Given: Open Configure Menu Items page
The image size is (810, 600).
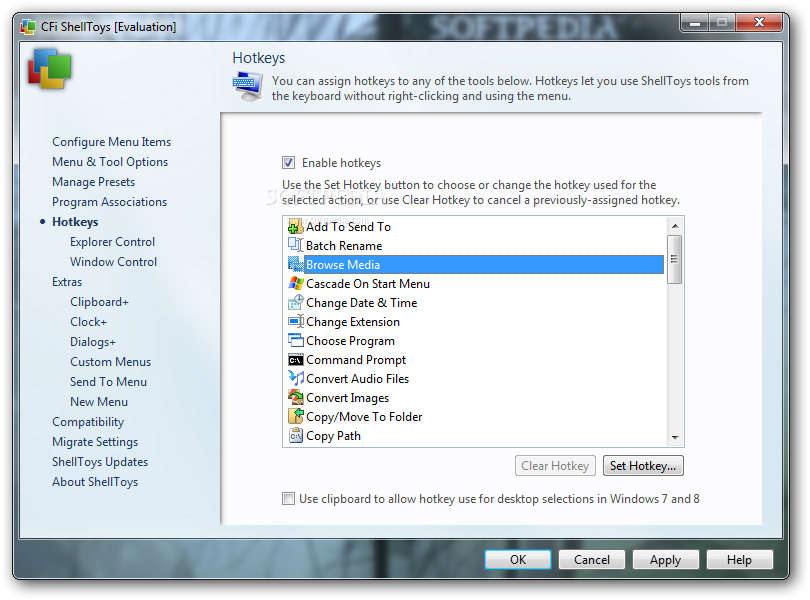Looking at the screenshot, I should tap(112, 142).
